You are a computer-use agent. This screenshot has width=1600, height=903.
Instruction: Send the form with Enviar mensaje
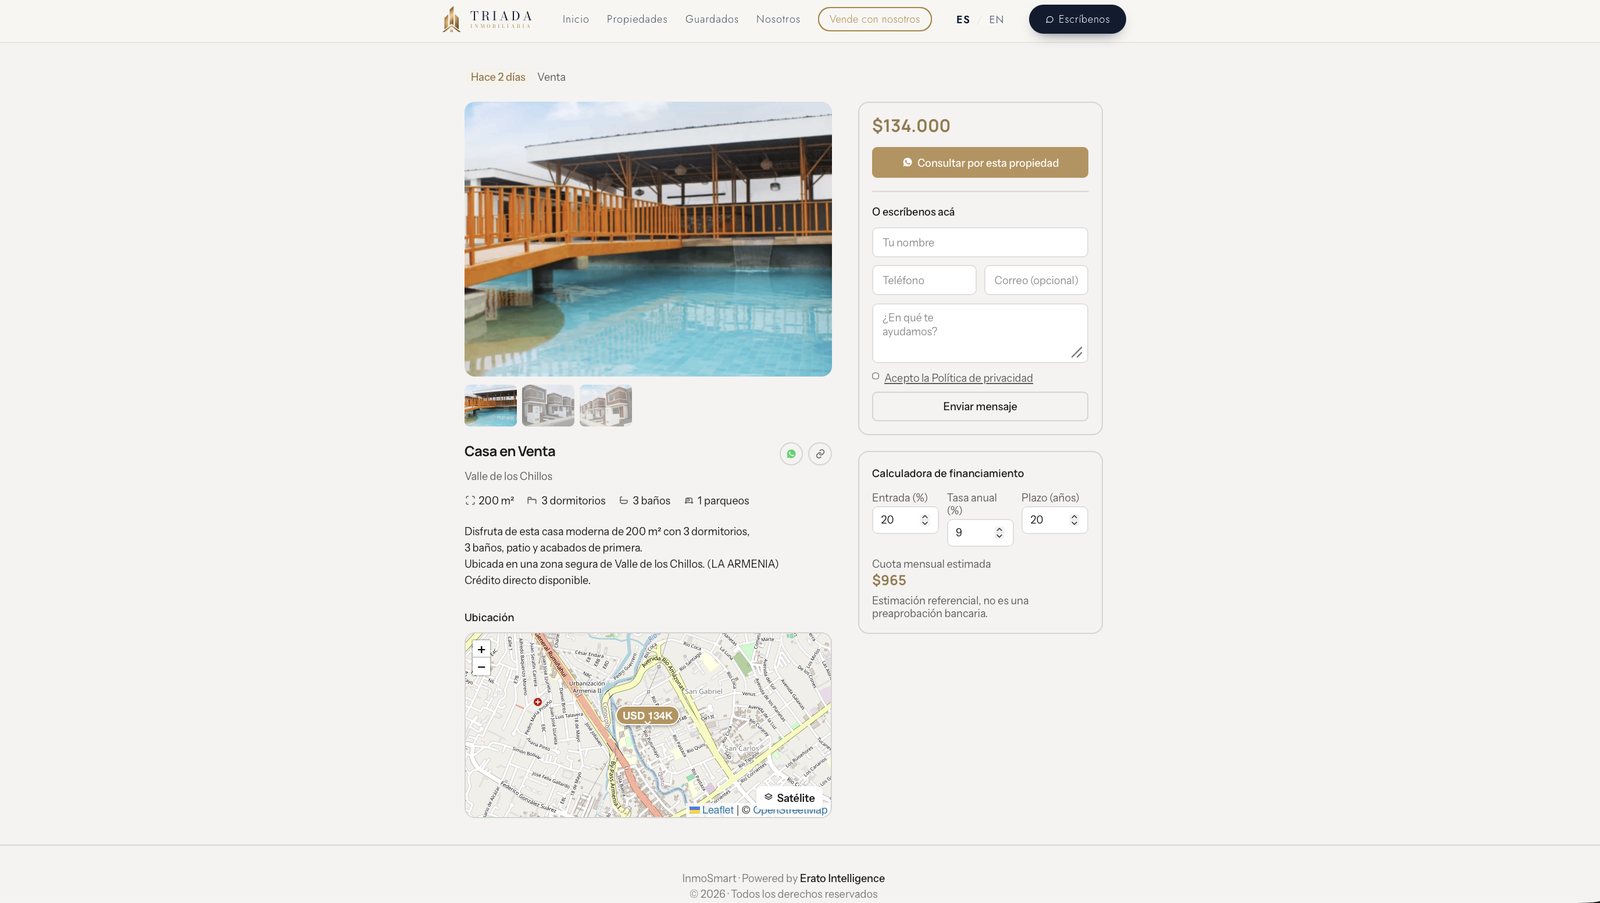coord(980,406)
